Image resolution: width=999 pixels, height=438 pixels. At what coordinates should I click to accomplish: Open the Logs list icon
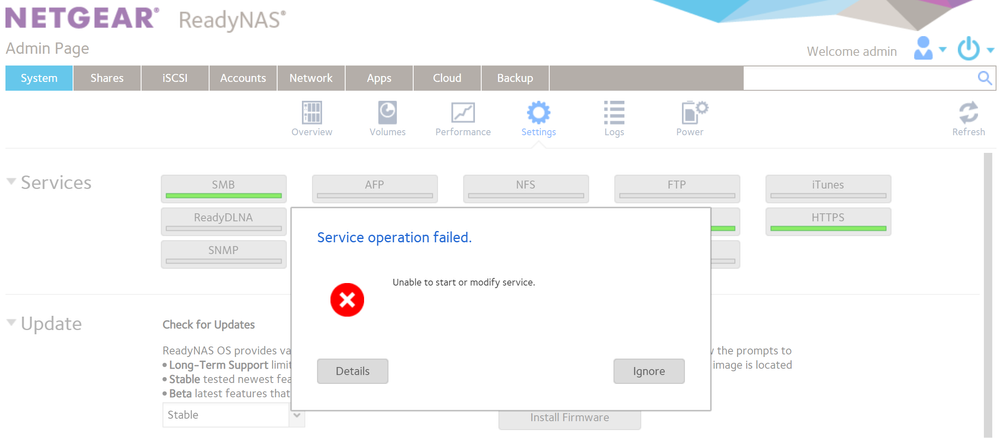coord(614,113)
